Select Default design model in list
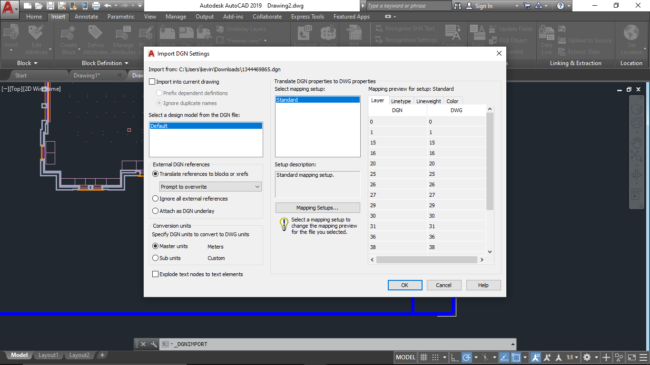Image resolution: width=650 pixels, height=365 pixels. click(206, 126)
